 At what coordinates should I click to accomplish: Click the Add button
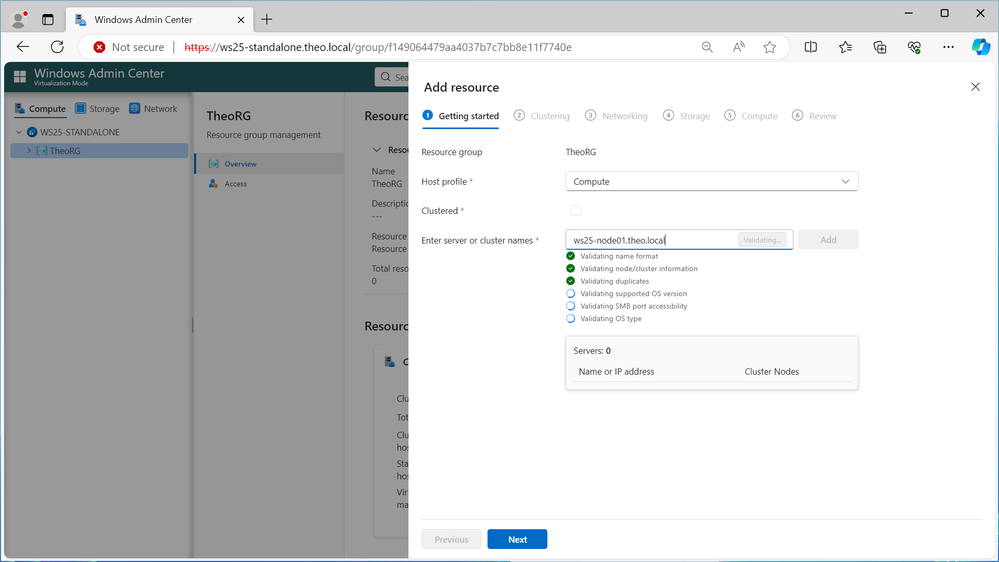tap(828, 240)
